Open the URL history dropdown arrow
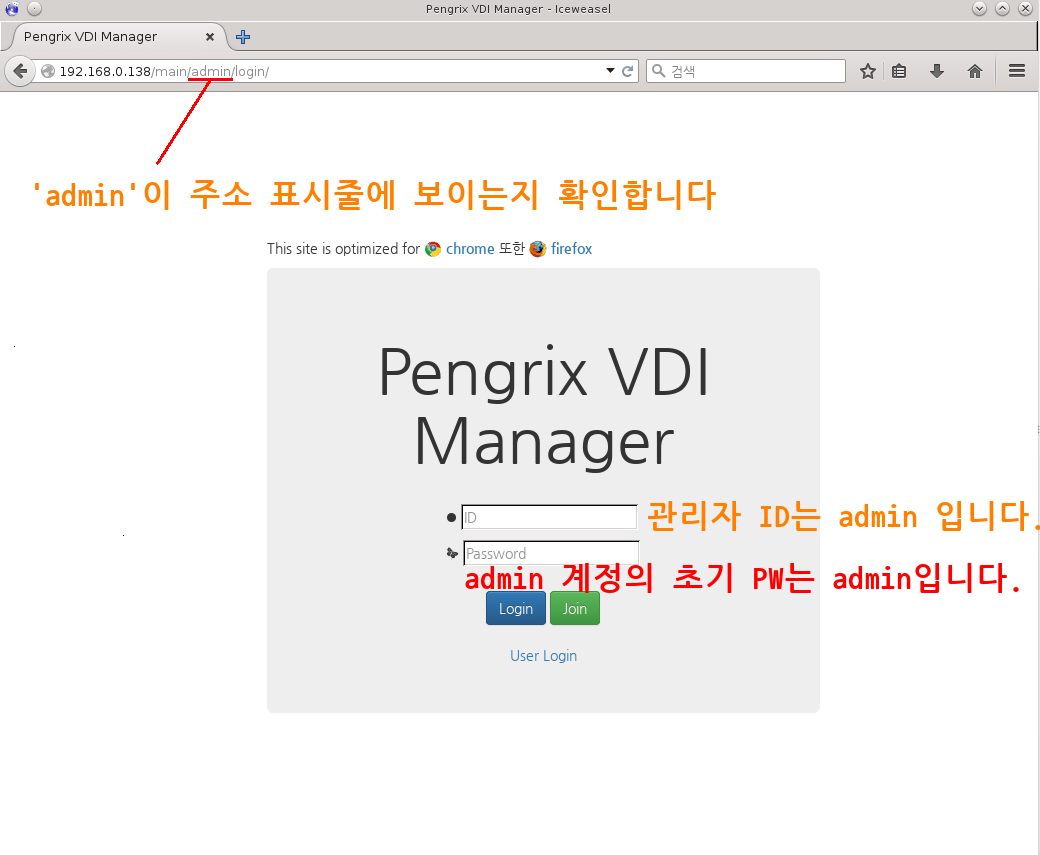This screenshot has width=1040, height=855. point(610,70)
